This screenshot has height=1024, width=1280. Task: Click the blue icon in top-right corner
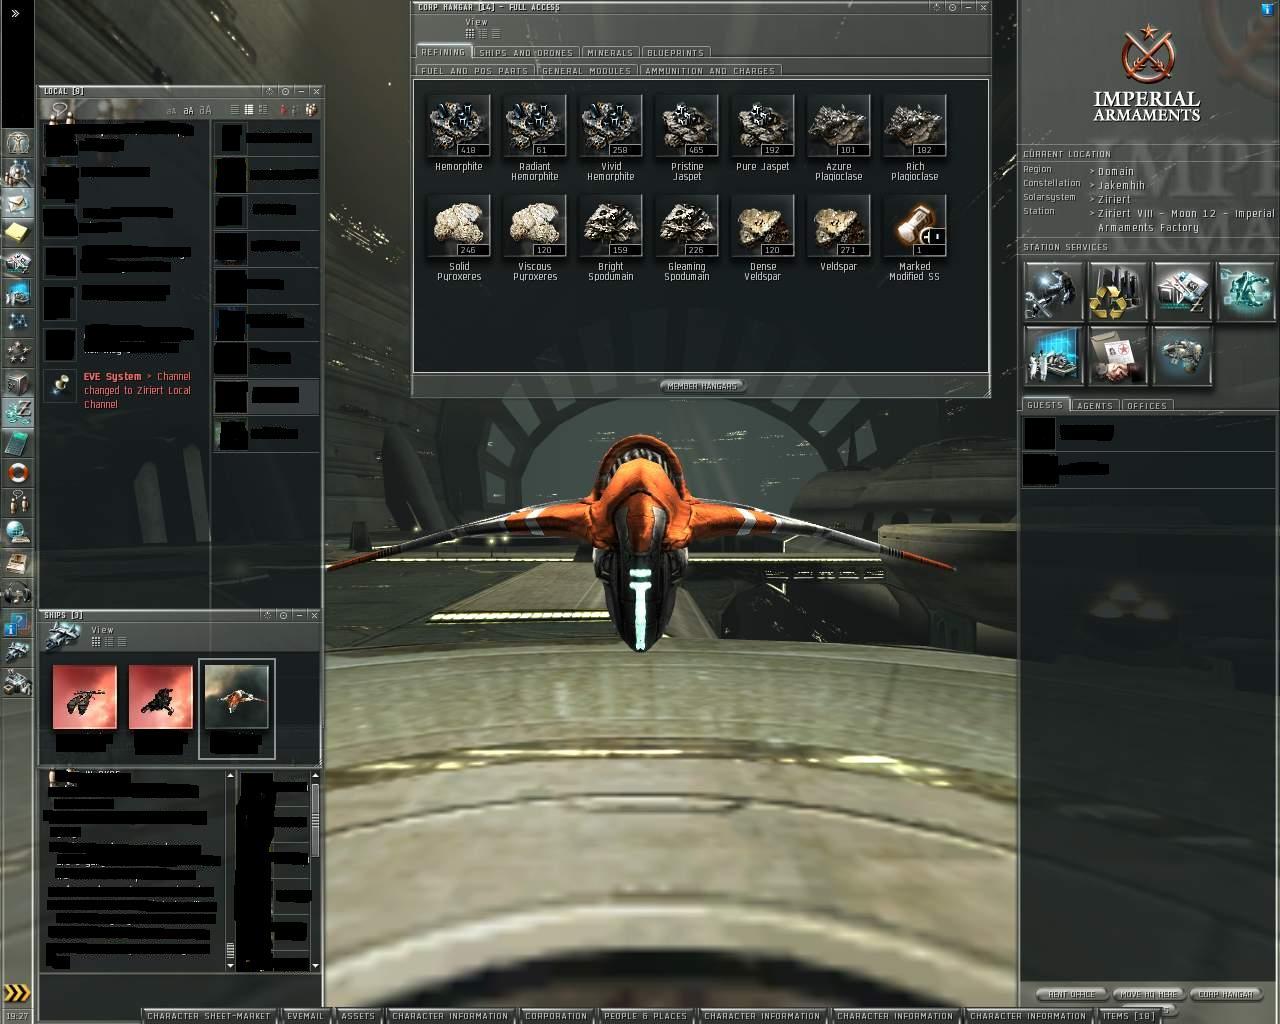point(1268,8)
